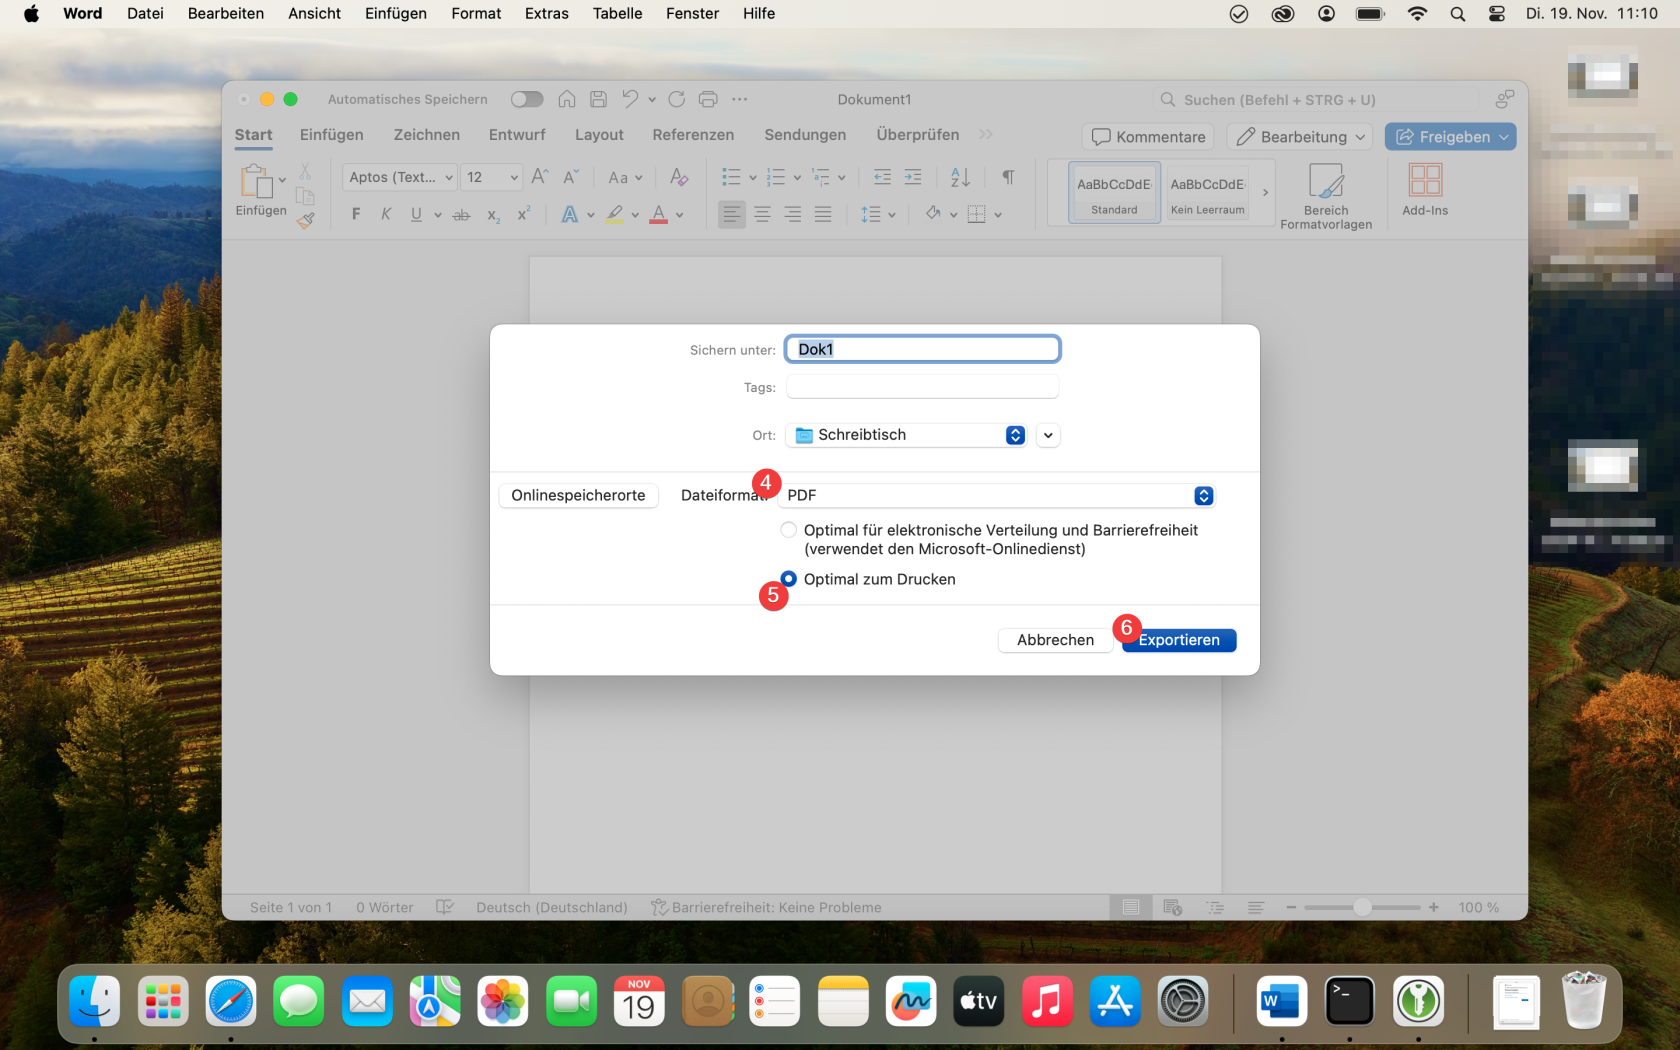Click Onlinespeicherorte button
Viewport: 1680px width, 1050px height.
[x=578, y=496]
